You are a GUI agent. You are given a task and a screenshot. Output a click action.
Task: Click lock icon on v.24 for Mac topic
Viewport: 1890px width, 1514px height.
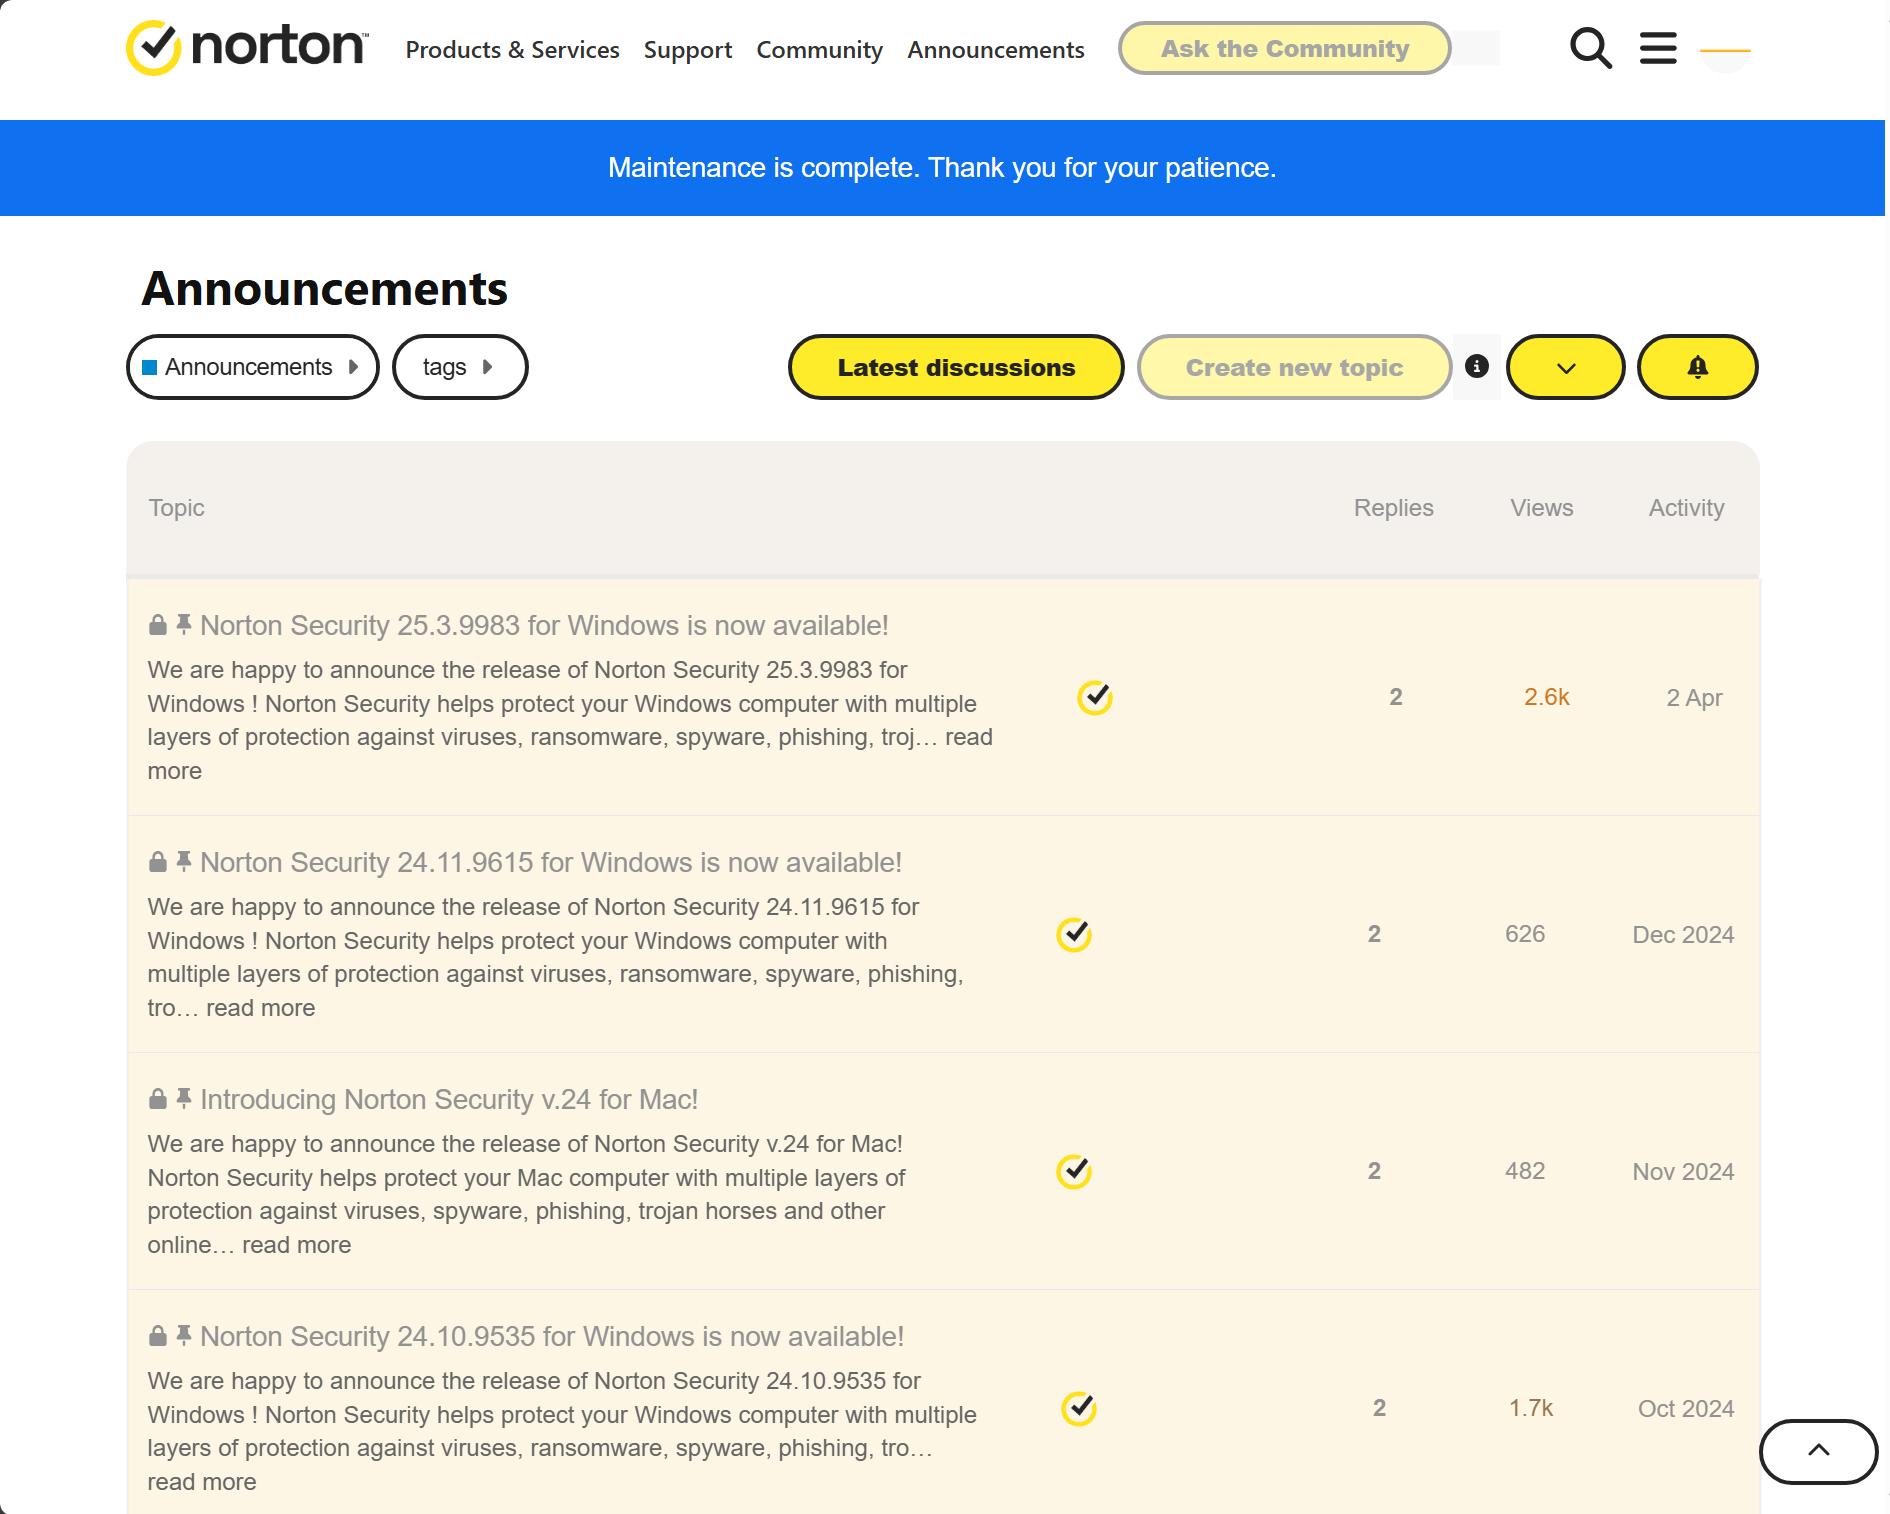(x=158, y=1100)
